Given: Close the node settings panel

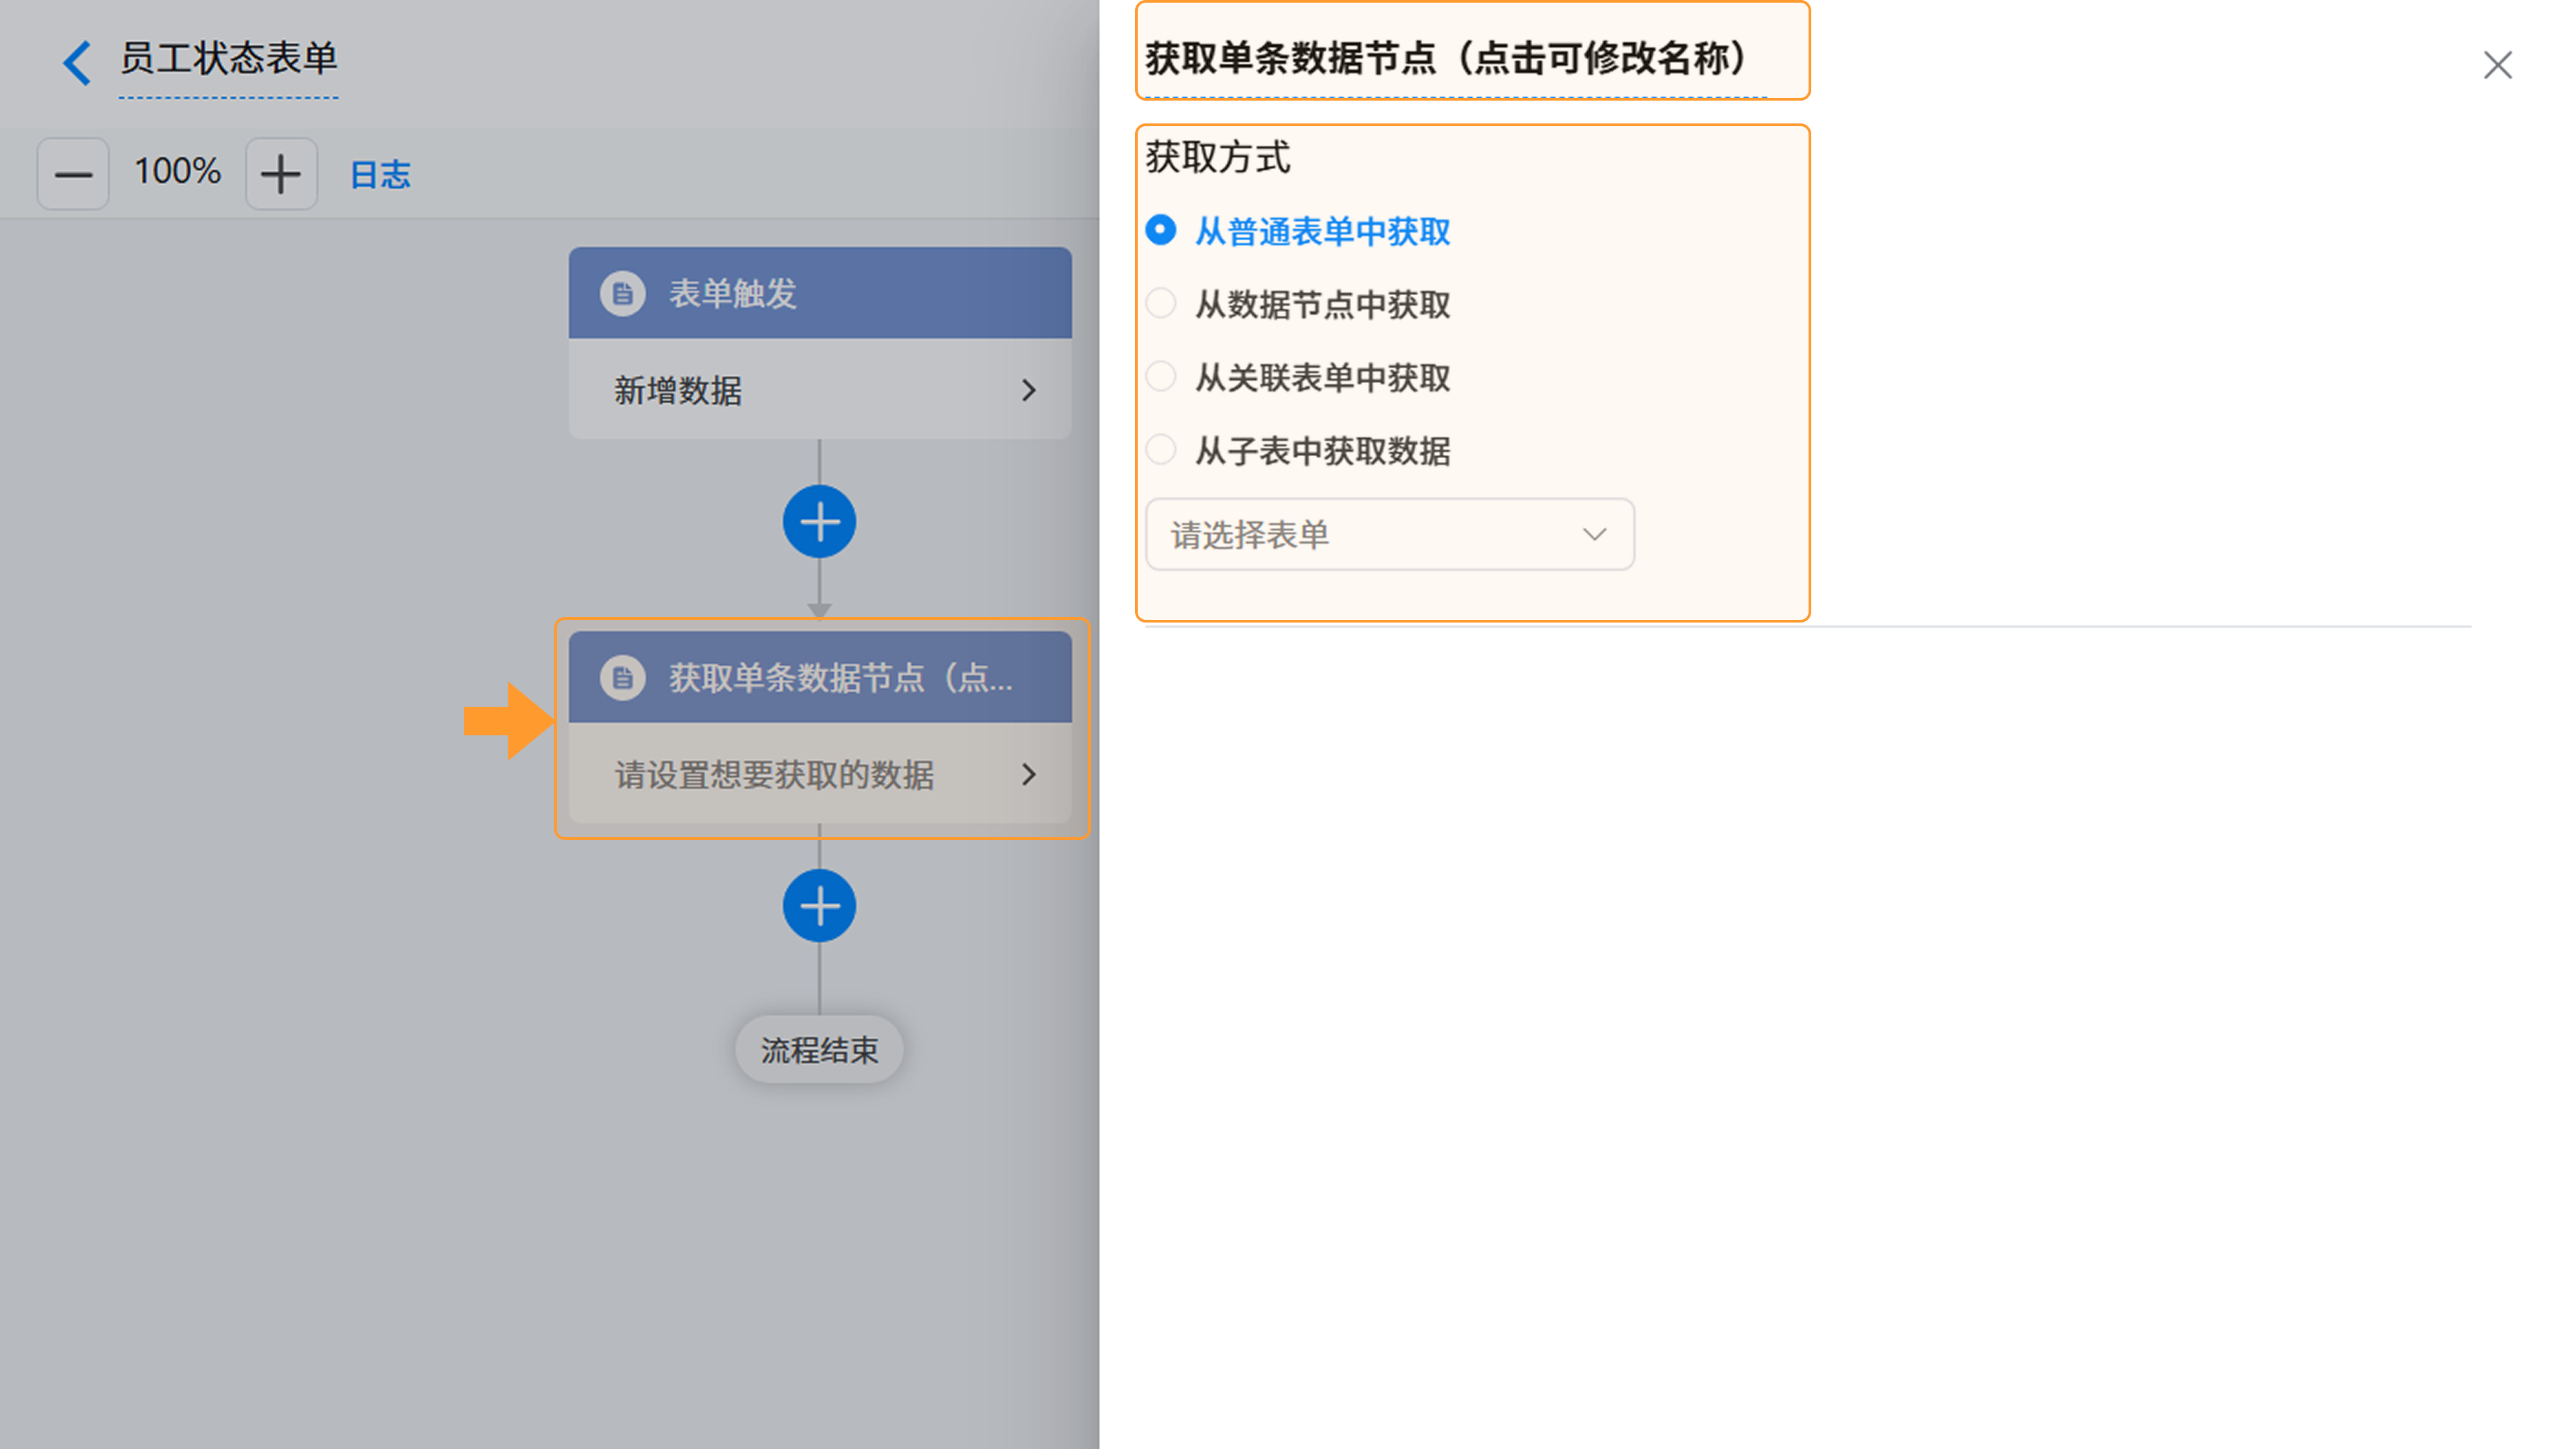Looking at the screenshot, I should [2498, 65].
